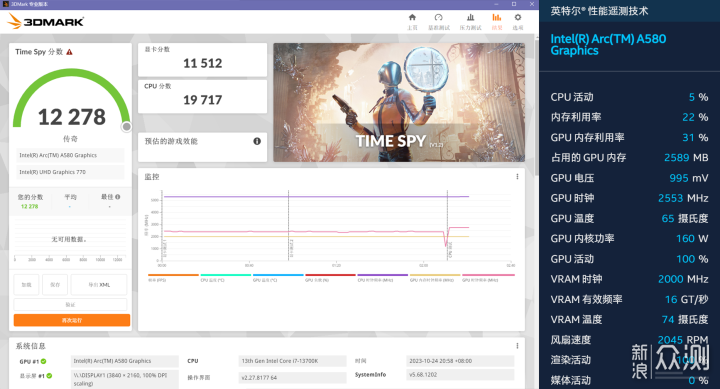Click the GPU 活动 100 % row
This screenshot has width=720, height=389.
[x=629, y=259]
